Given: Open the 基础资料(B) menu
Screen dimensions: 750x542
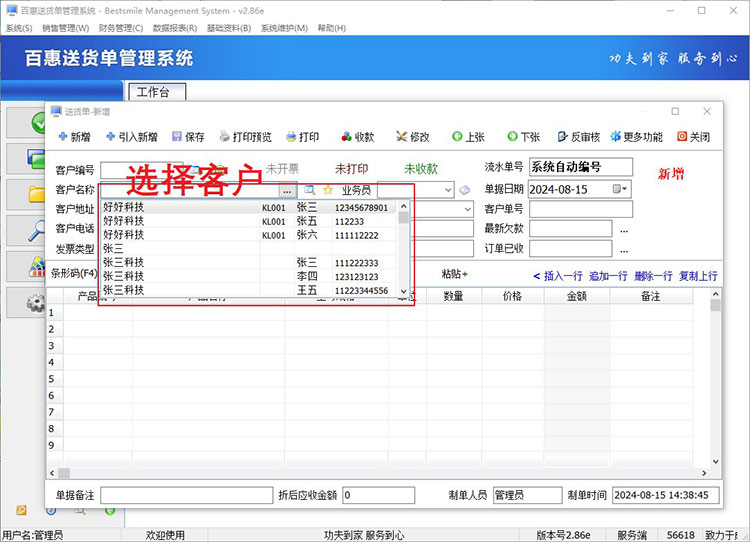Looking at the screenshot, I should coord(229,28).
